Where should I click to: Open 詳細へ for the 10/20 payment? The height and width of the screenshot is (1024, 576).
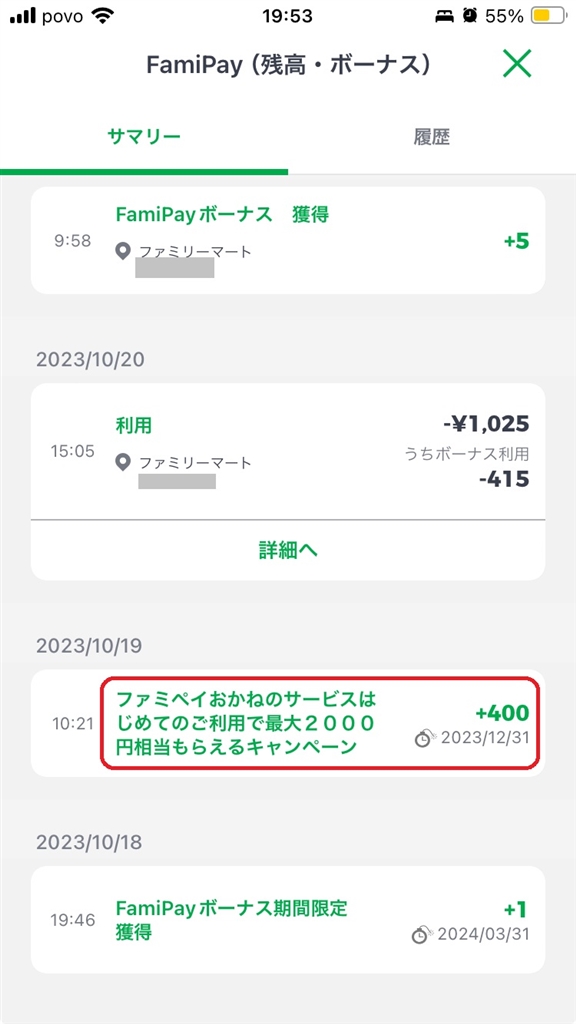(x=288, y=551)
